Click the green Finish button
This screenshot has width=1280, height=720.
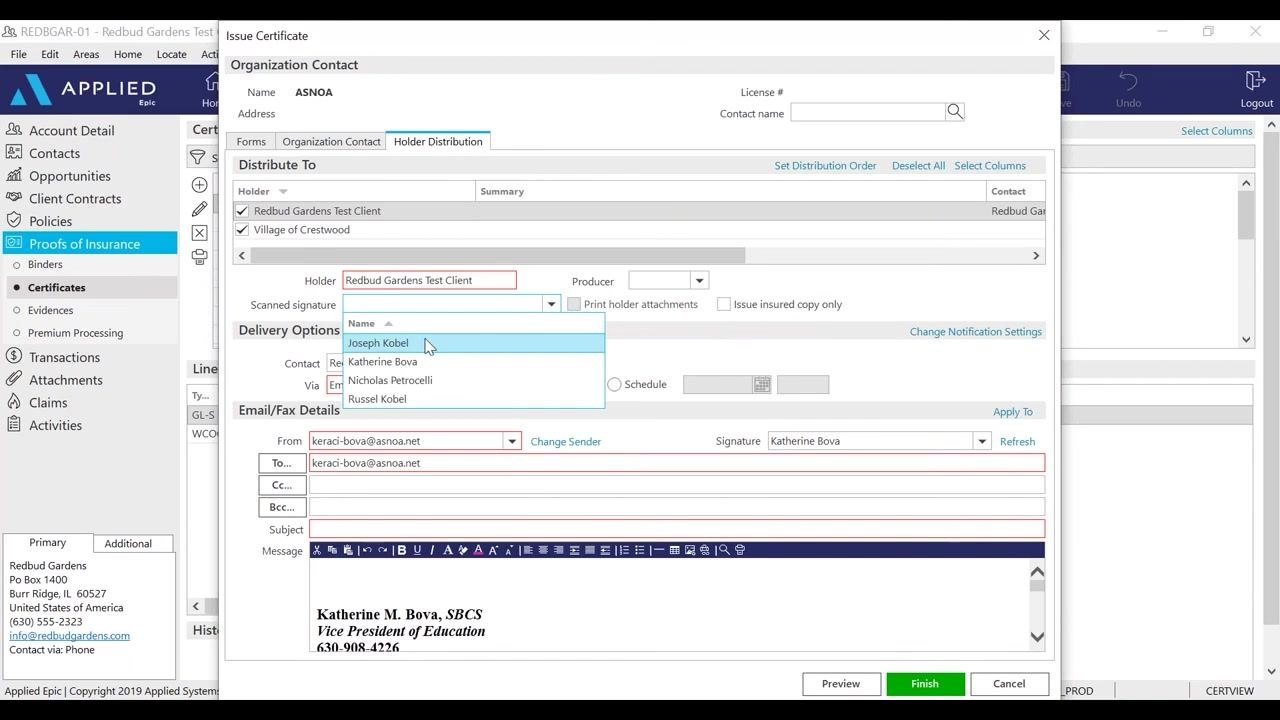pyautogui.click(x=925, y=684)
